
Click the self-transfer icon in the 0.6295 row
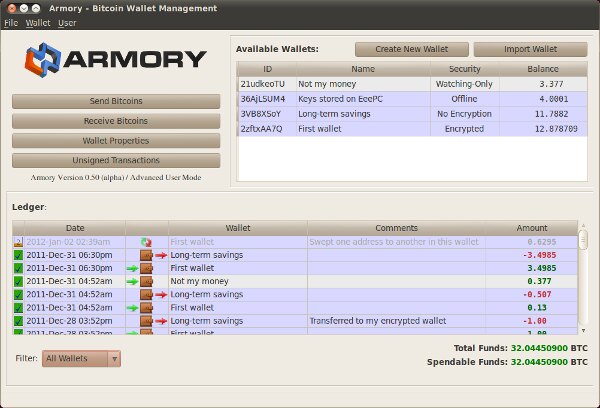[x=146, y=242]
